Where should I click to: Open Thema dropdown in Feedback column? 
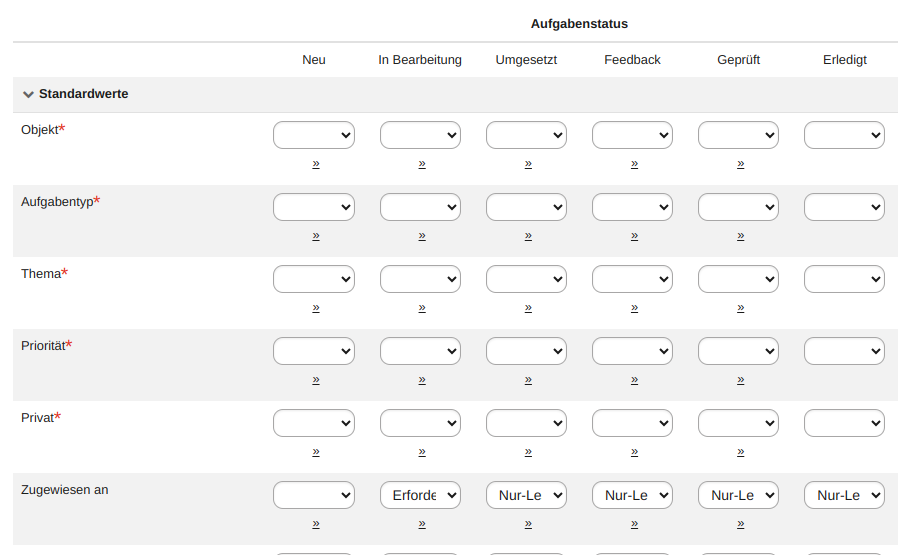[x=632, y=279]
